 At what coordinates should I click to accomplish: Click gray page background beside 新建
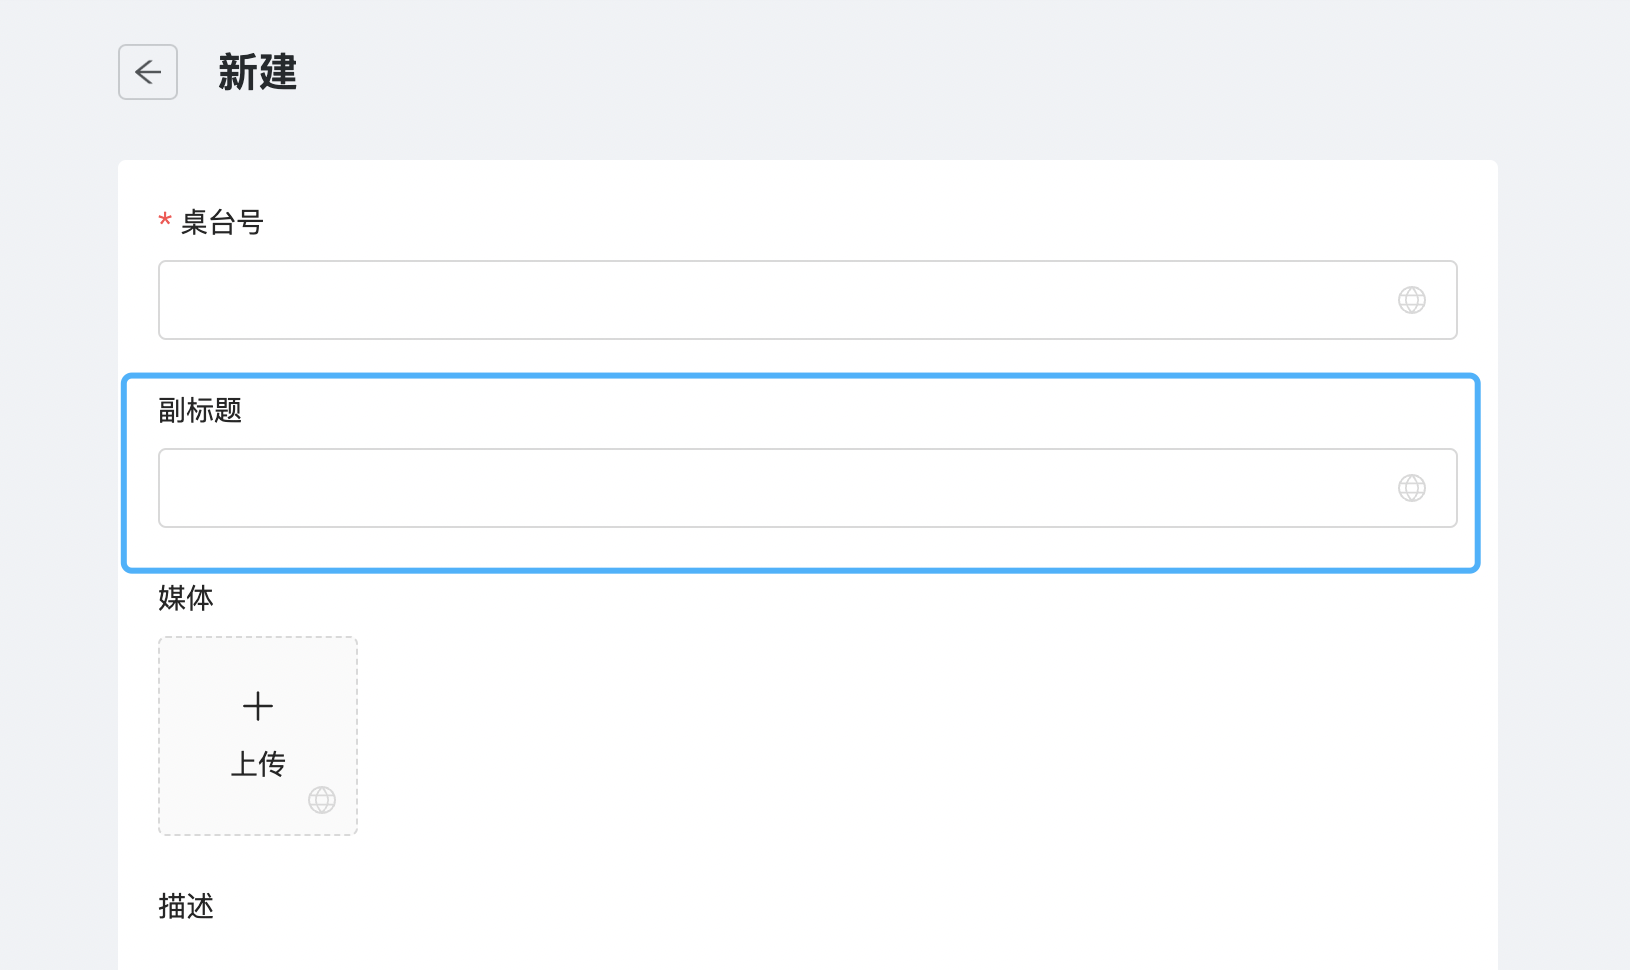pyautogui.click(x=900, y=72)
